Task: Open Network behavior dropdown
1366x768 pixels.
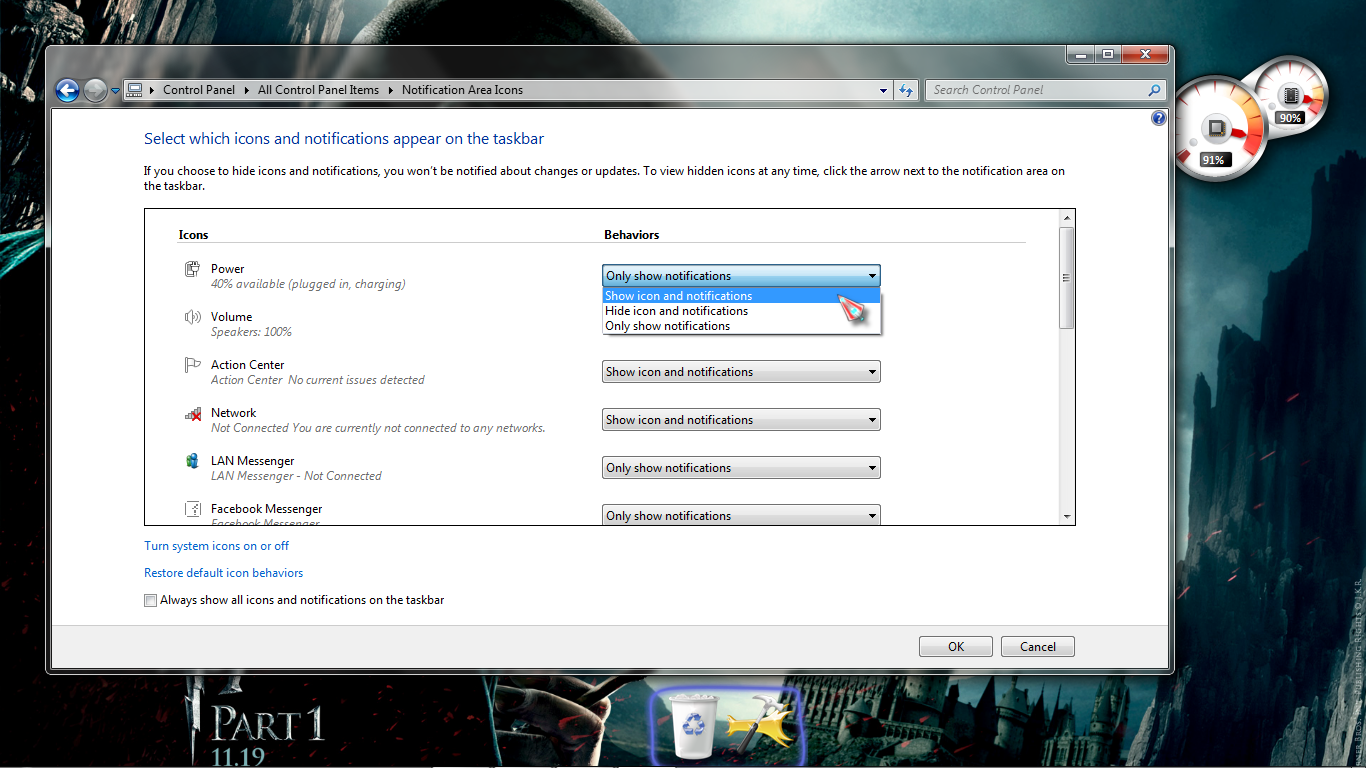Action: pos(741,420)
